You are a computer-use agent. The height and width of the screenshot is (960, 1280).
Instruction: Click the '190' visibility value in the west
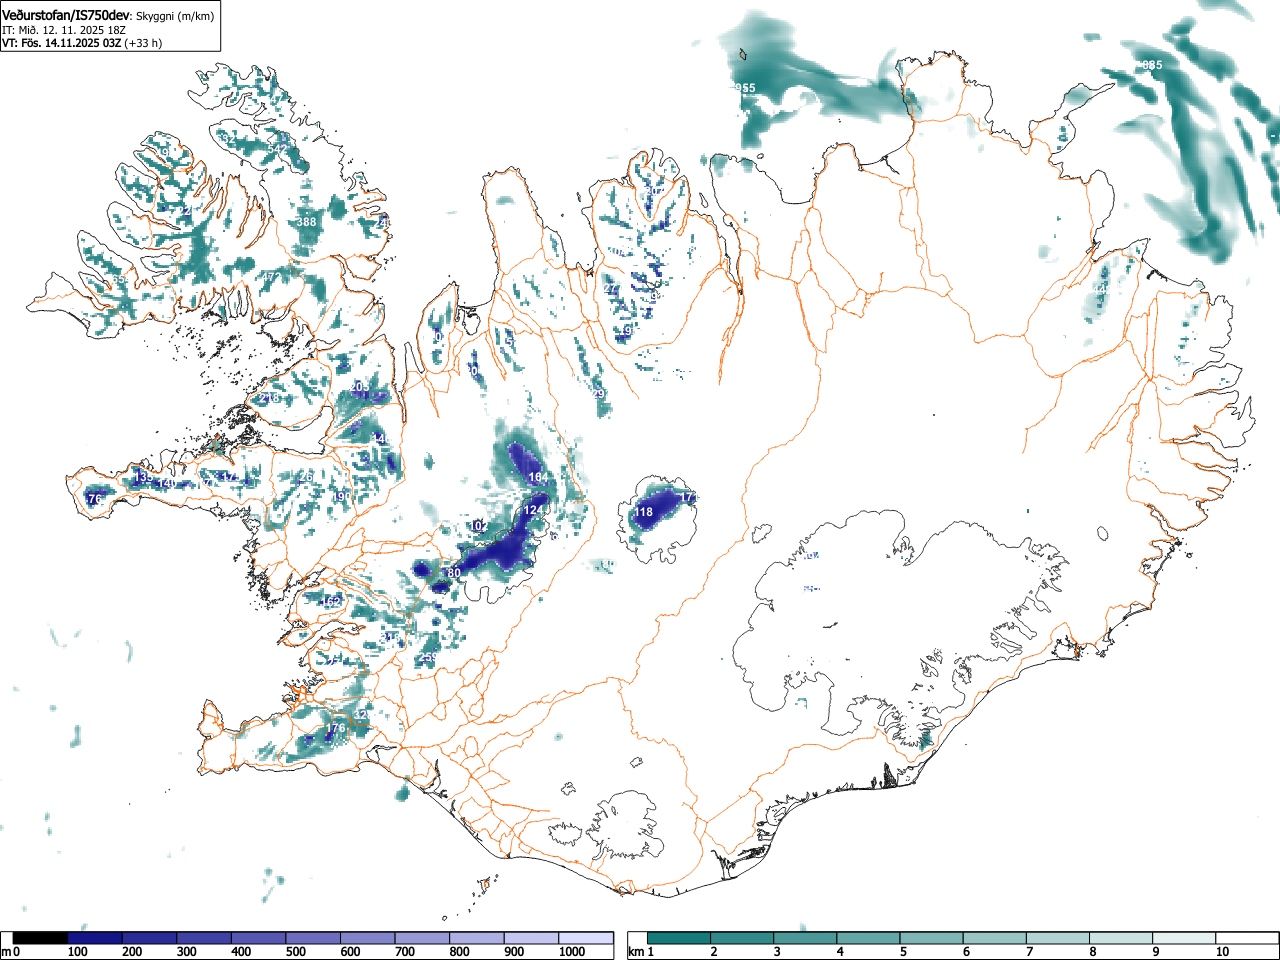click(342, 496)
